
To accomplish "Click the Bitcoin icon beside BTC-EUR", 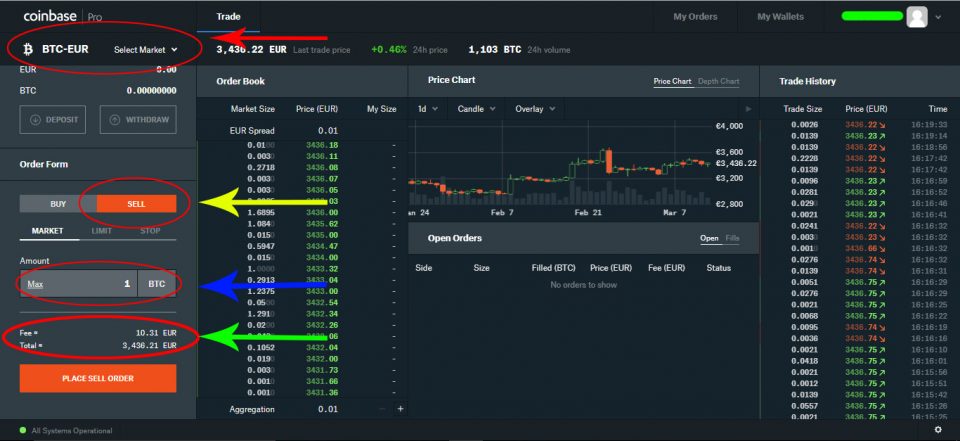I will (27, 50).
